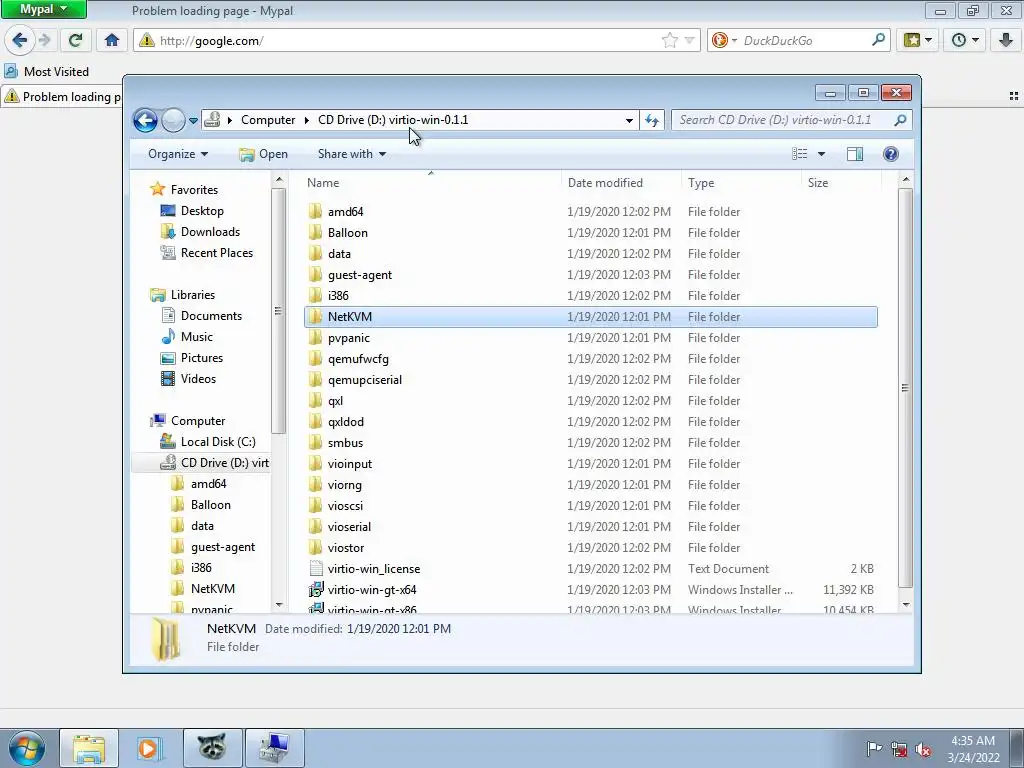Open the recent pages dropdown arrow

tap(193, 120)
